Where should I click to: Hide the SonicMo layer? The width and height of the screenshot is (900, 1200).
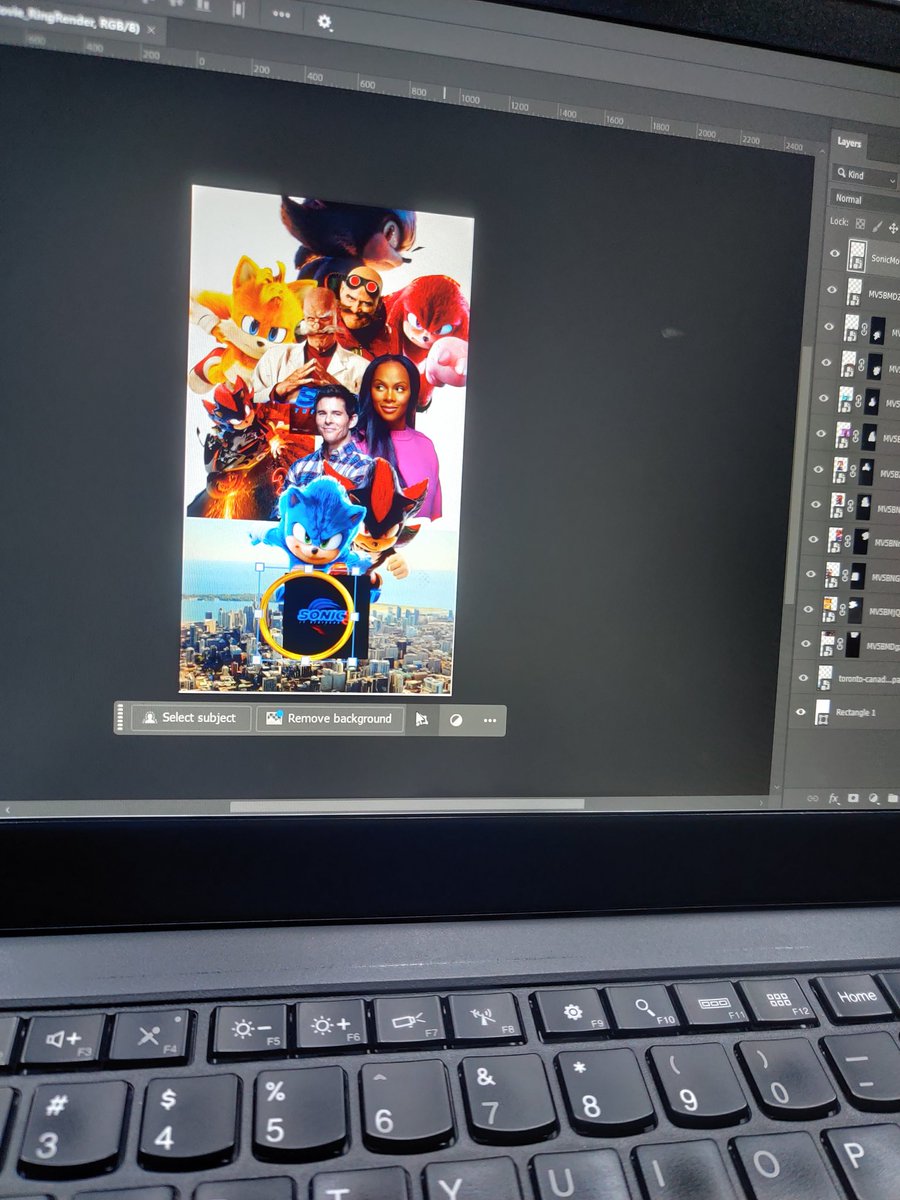coord(834,254)
